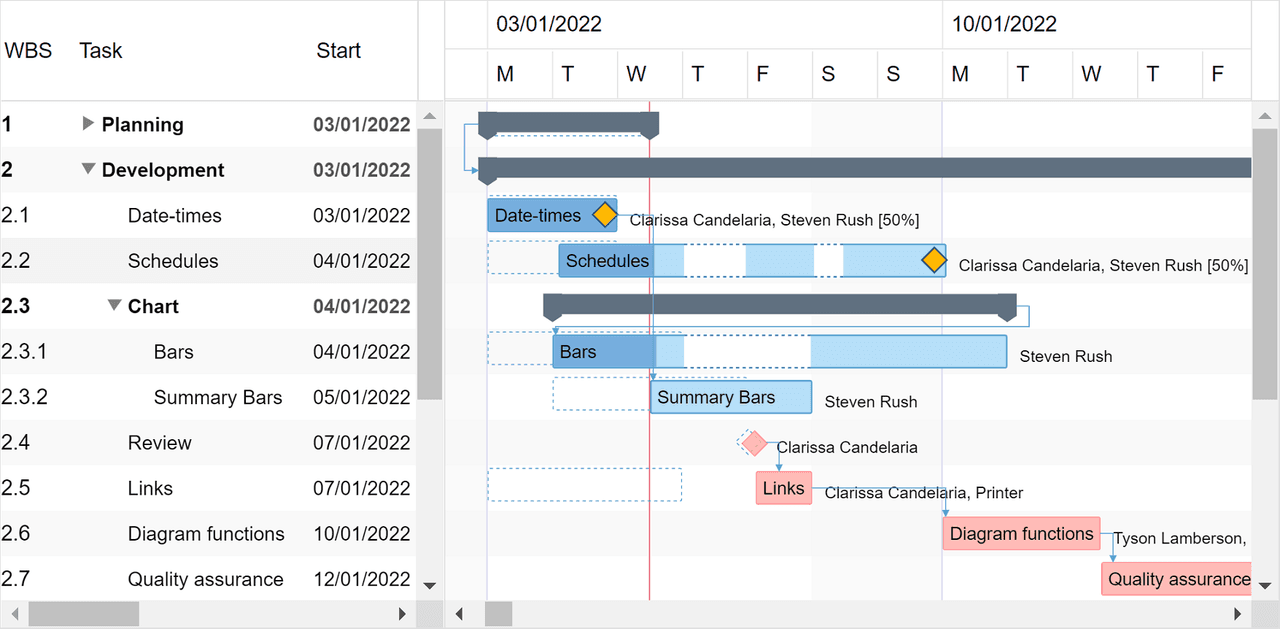Expand the Planning task group
1280x629 pixels.
pyautogui.click(x=88, y=124)
